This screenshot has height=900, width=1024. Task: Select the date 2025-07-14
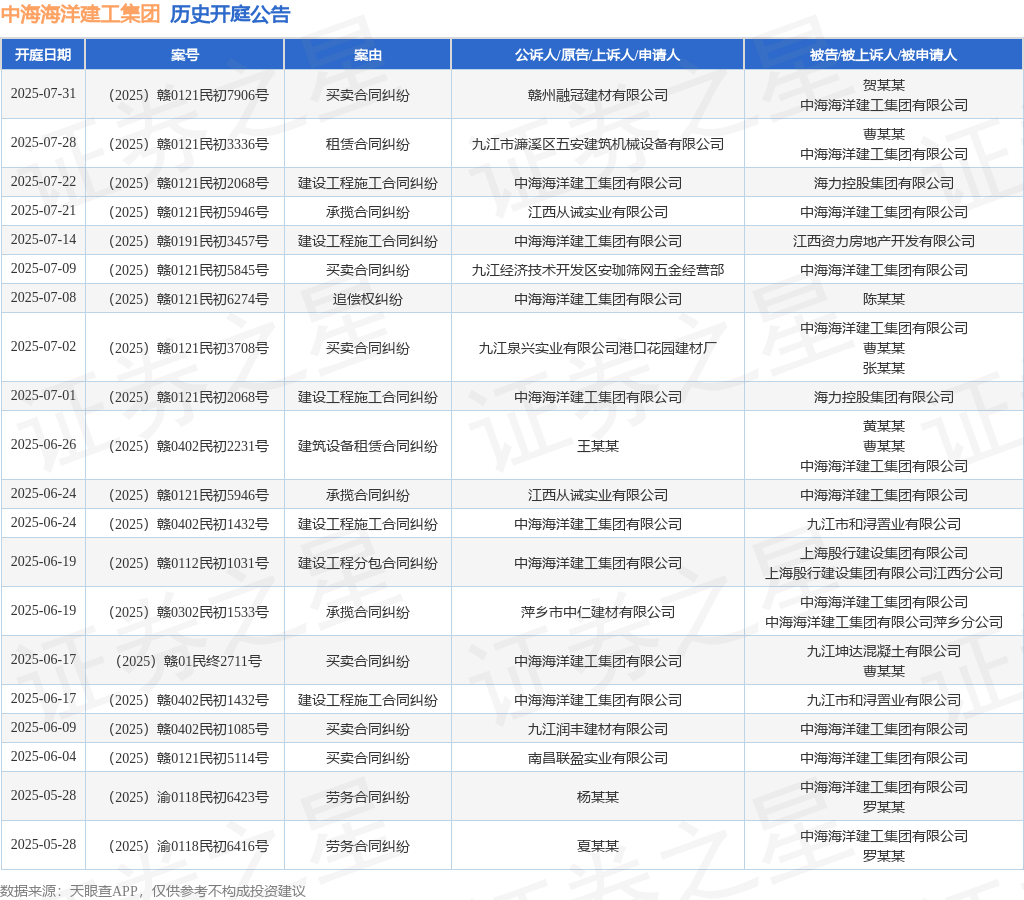pyautogui.click(x=43, y=239)
